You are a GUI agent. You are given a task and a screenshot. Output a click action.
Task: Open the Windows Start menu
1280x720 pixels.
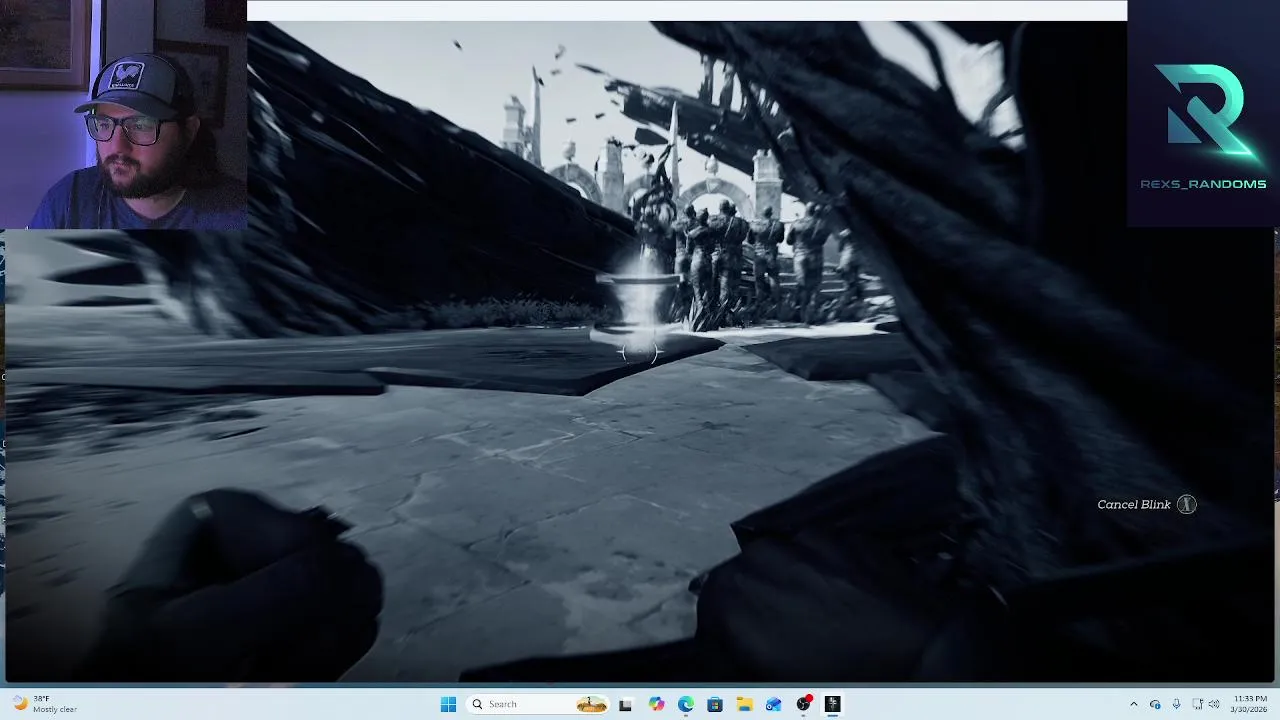pos(448,704)
